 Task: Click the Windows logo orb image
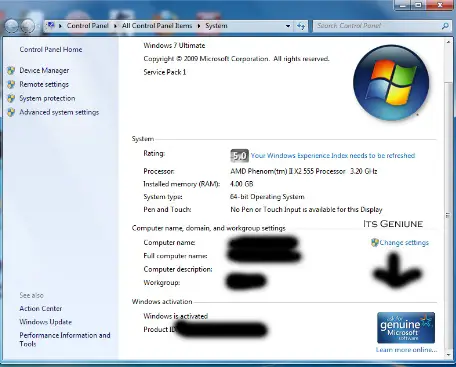coord(391,83)
